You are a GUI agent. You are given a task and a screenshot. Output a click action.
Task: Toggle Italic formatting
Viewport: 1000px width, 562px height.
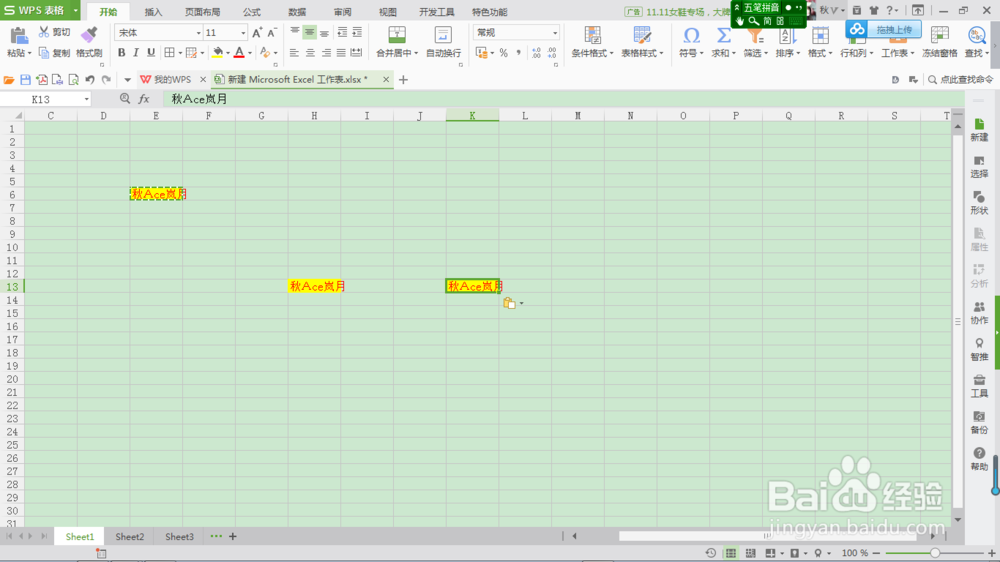point(136,53)
